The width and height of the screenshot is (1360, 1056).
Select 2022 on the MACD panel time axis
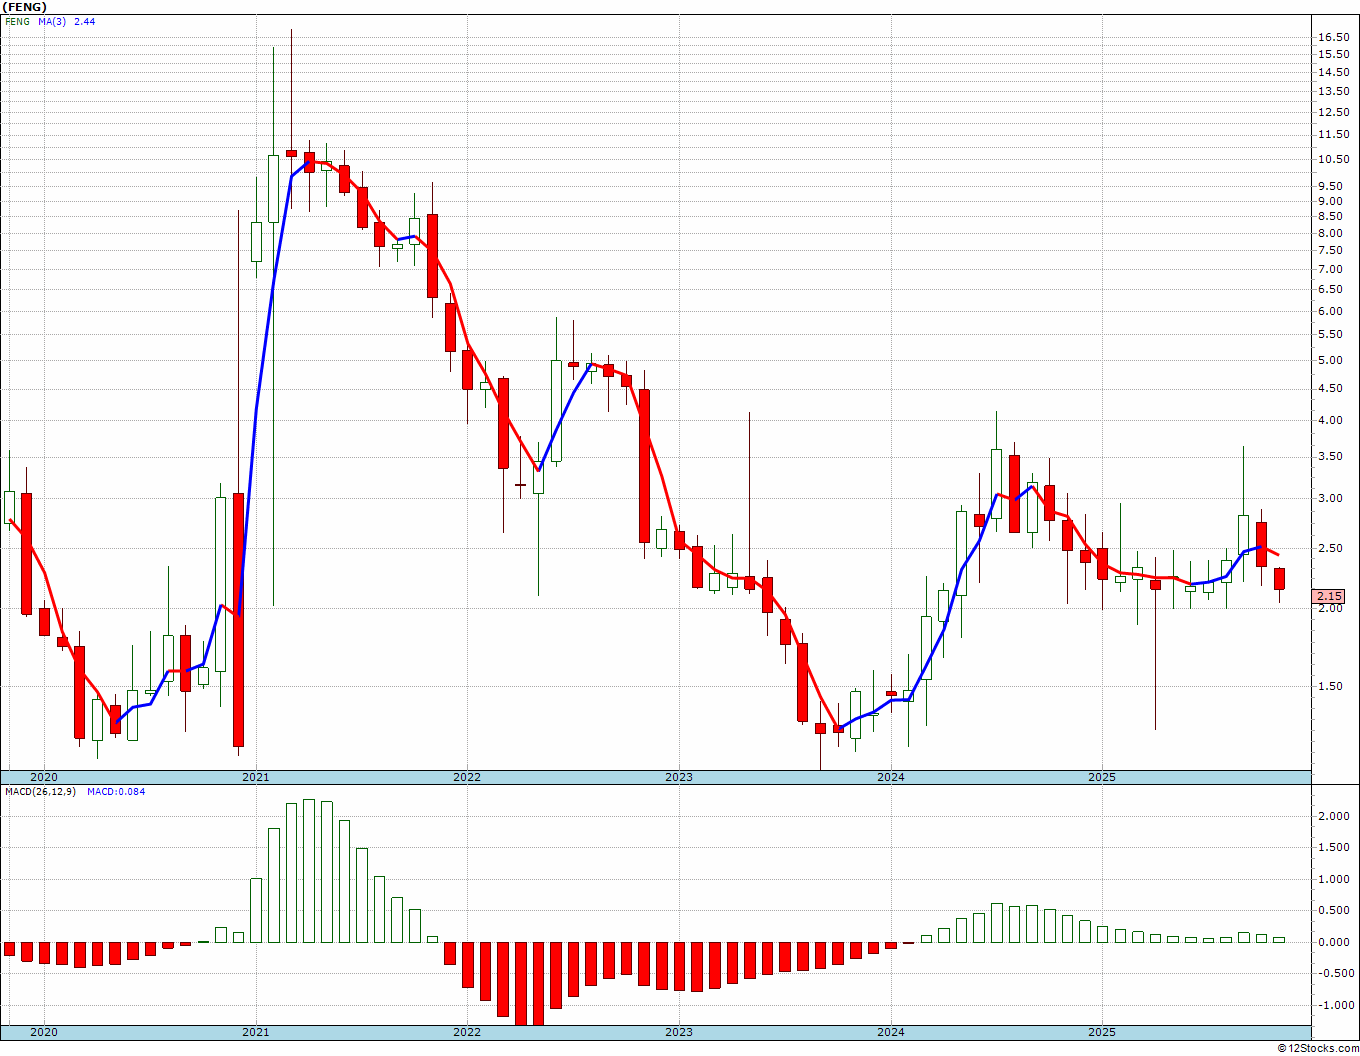coord(467,1032)
